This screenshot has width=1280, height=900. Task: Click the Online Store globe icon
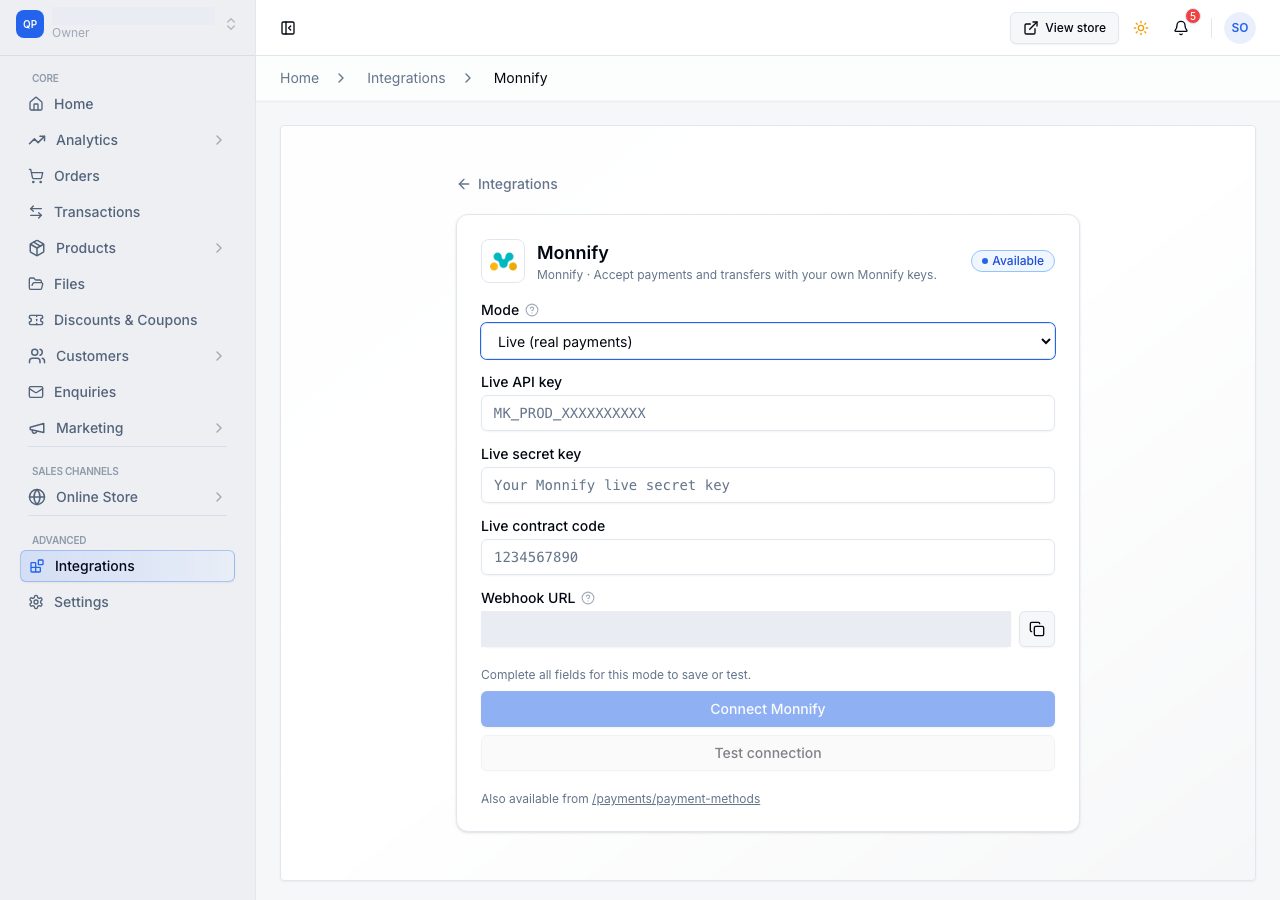[x=37, y=497]
